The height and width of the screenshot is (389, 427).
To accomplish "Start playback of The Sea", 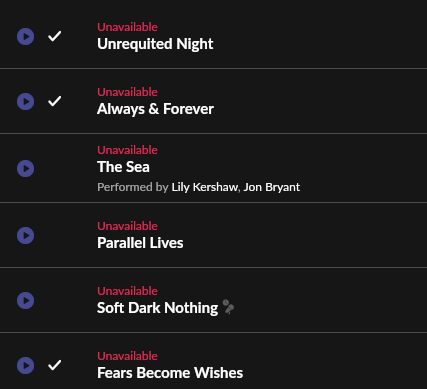I will pyautogui.click(x=26, y=168).
